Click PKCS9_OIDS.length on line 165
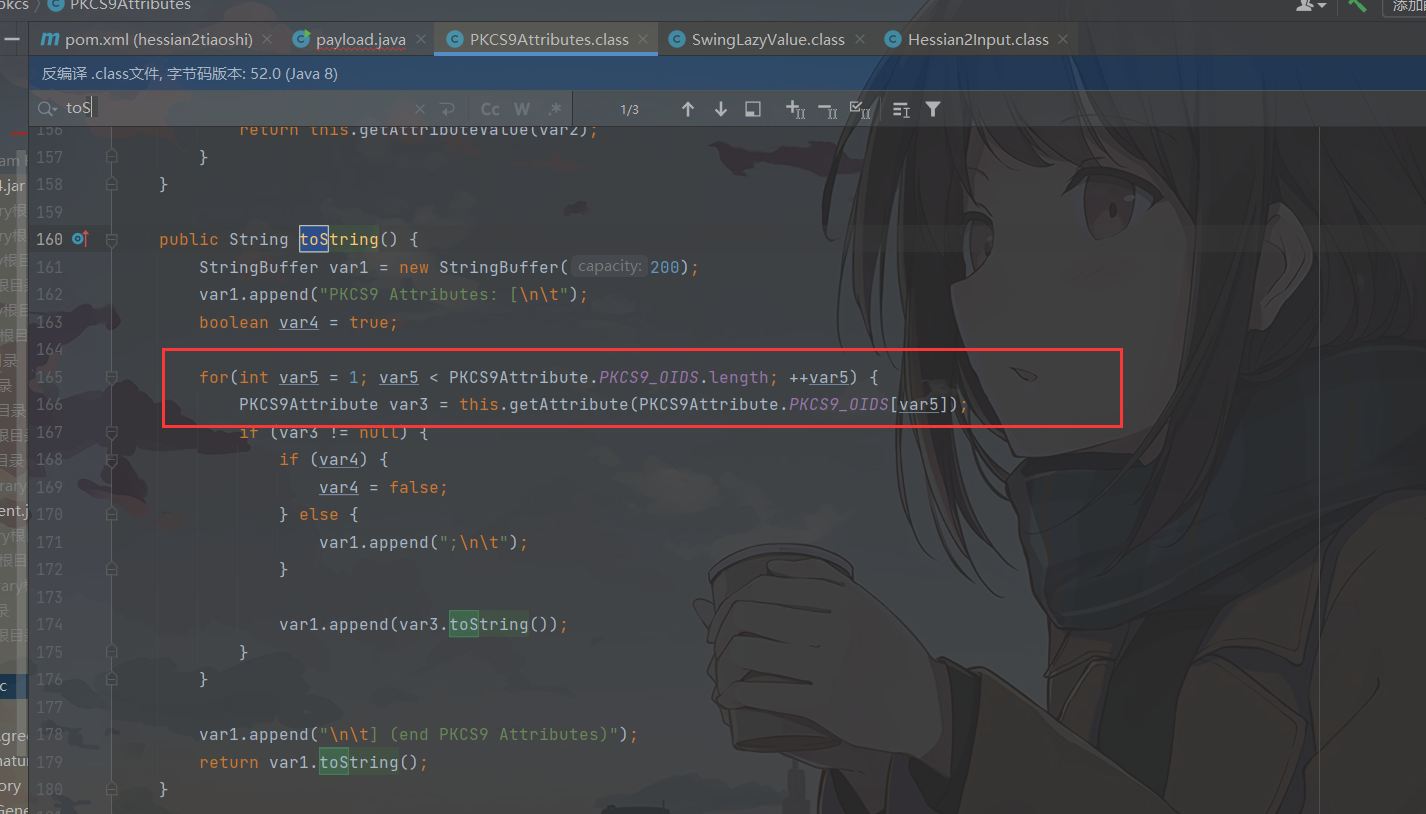This screenshot has width=1426, height=814. tap(682, 377)
